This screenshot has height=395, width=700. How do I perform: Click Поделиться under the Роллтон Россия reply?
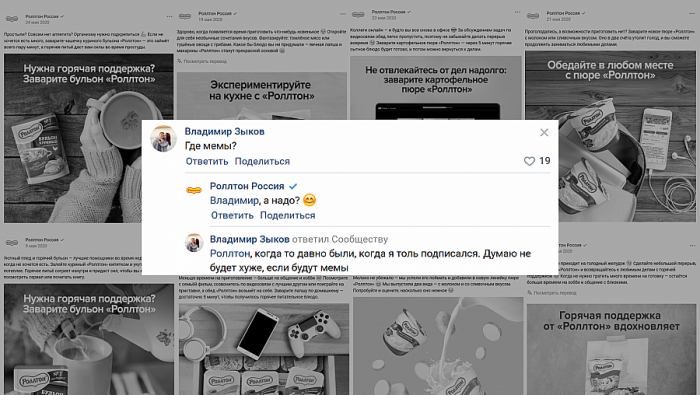coord(288,215)
